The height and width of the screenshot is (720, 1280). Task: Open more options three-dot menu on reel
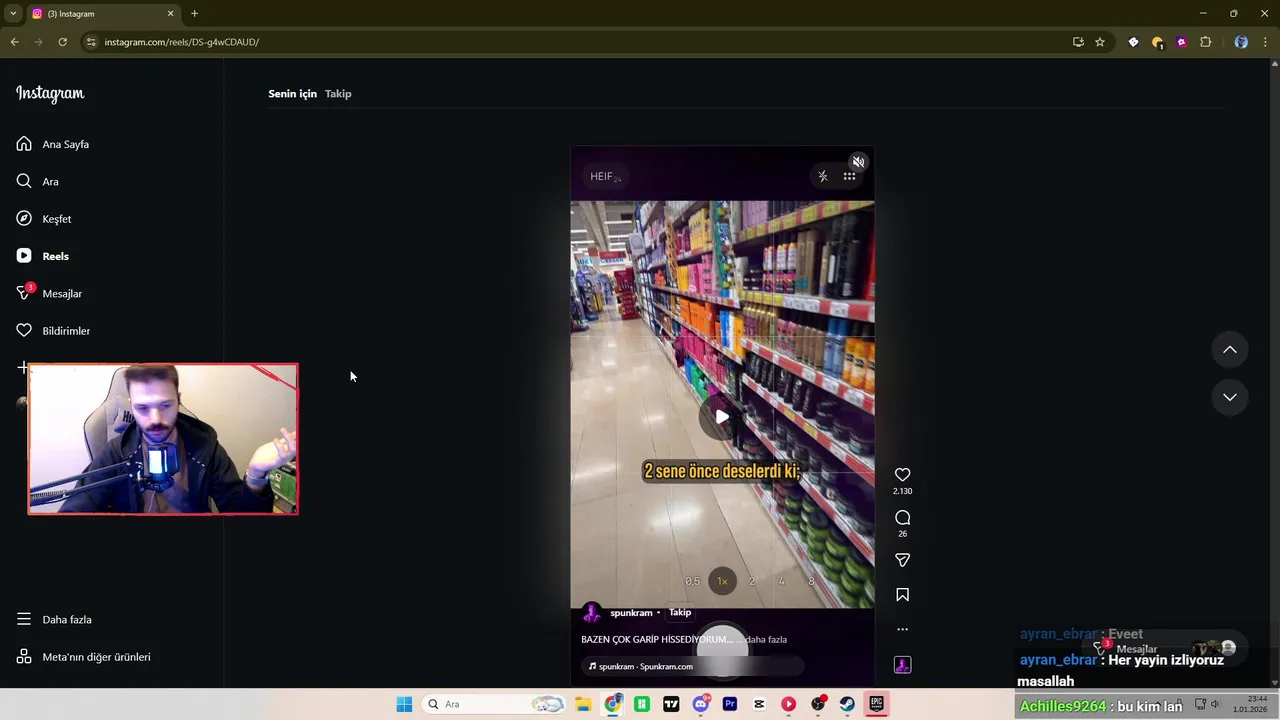[902, 629]
